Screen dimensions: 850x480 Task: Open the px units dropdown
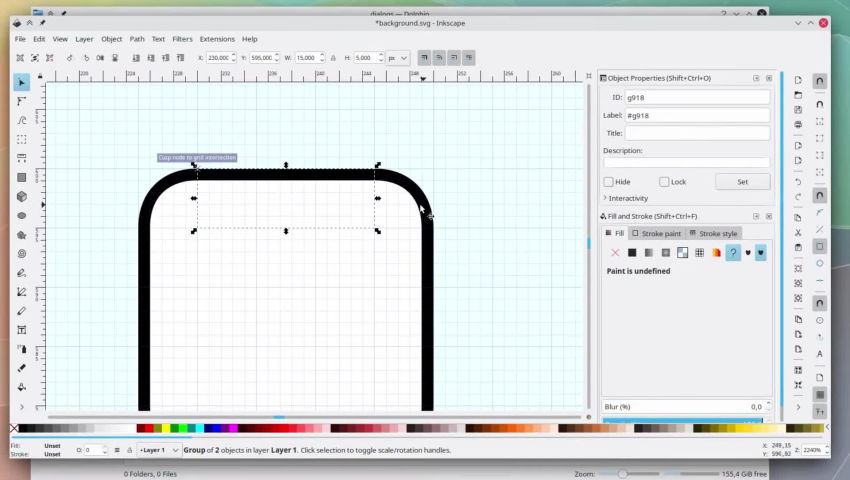(398, 57)
